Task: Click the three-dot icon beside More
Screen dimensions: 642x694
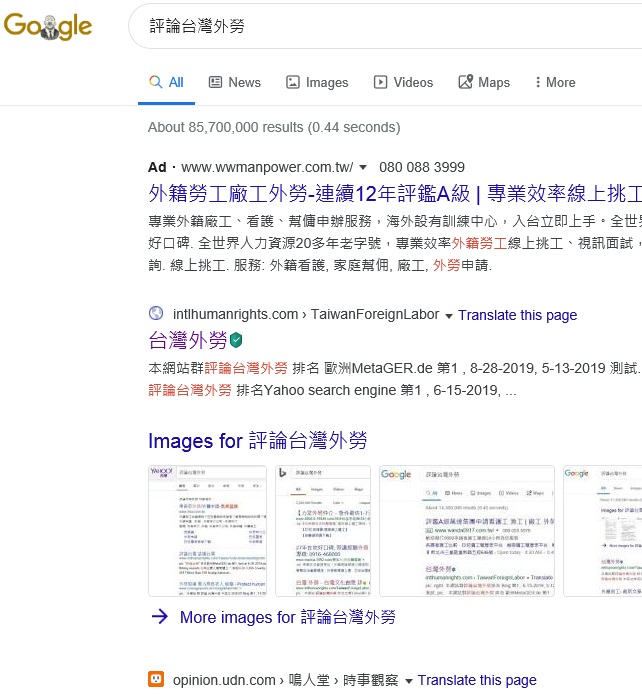Action: coord(538,82)
